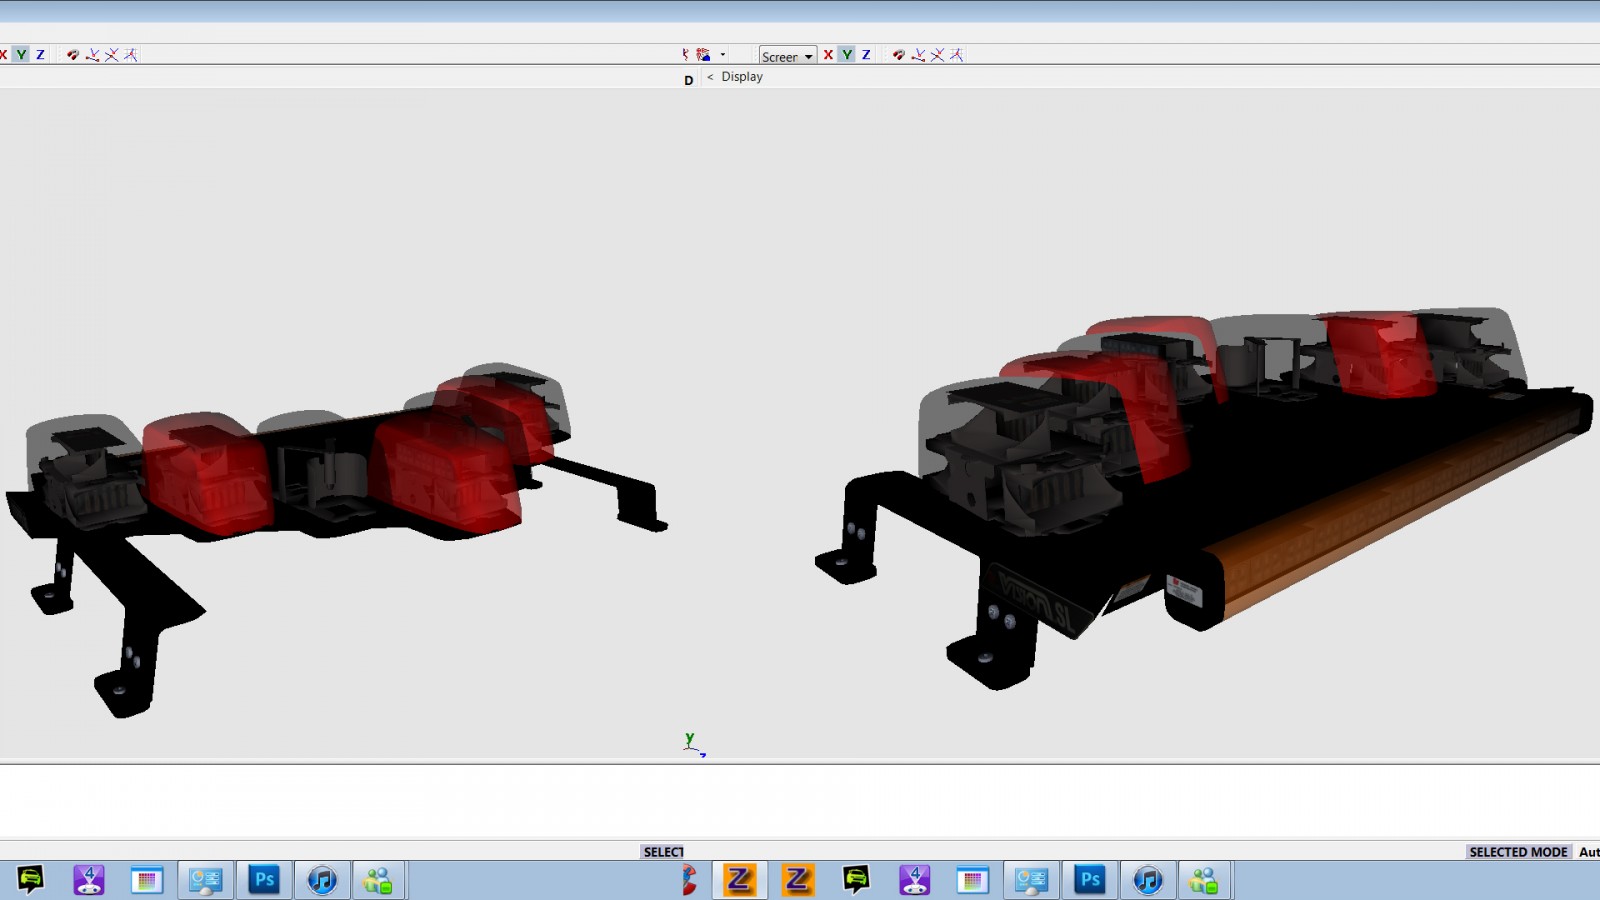The height and width of the screenshot is (900, 1600).
Task: Click the red link icon right of the Screen dropdown
Action: (899, 55)
